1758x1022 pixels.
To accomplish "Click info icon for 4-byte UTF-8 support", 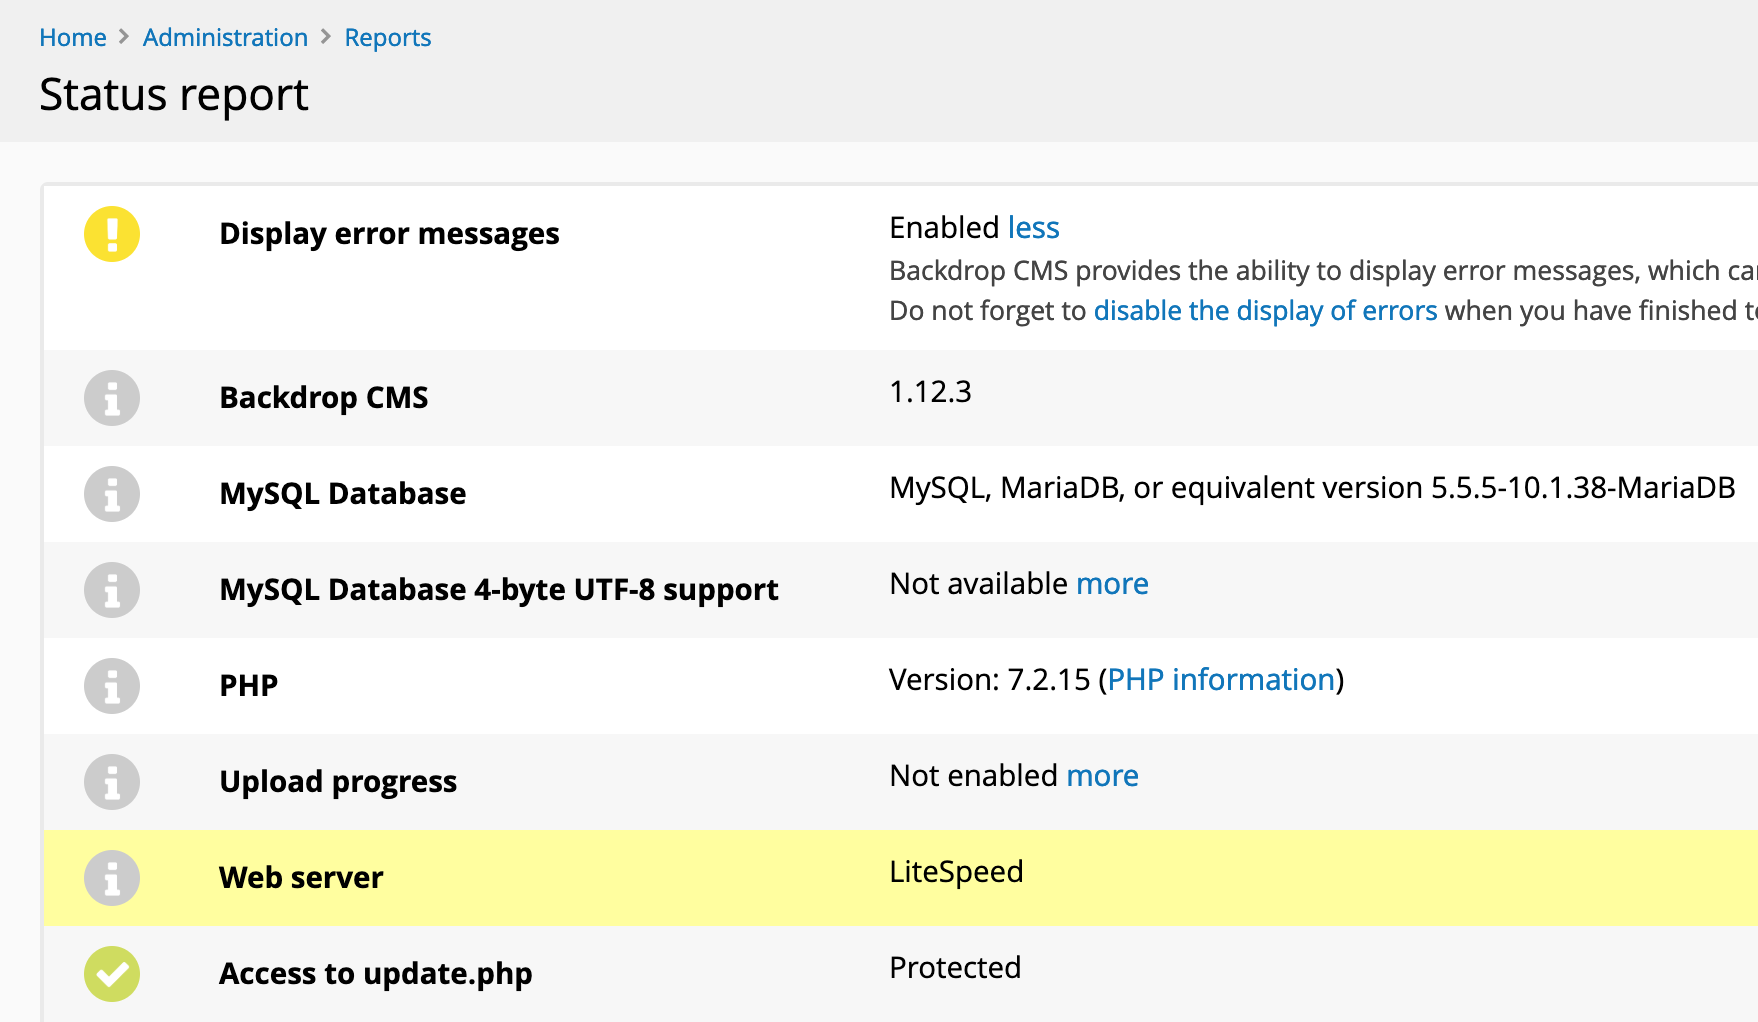I will [x=112, y=590].
